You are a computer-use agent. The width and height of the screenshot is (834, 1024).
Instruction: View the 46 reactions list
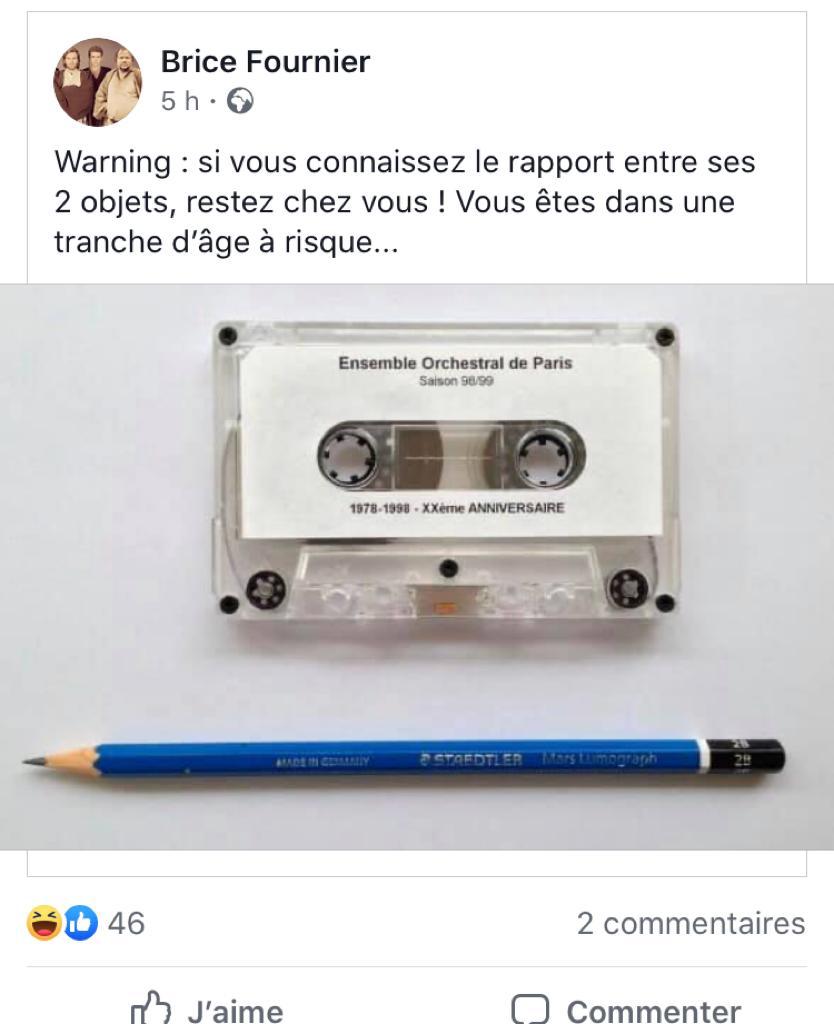[126, 923]
